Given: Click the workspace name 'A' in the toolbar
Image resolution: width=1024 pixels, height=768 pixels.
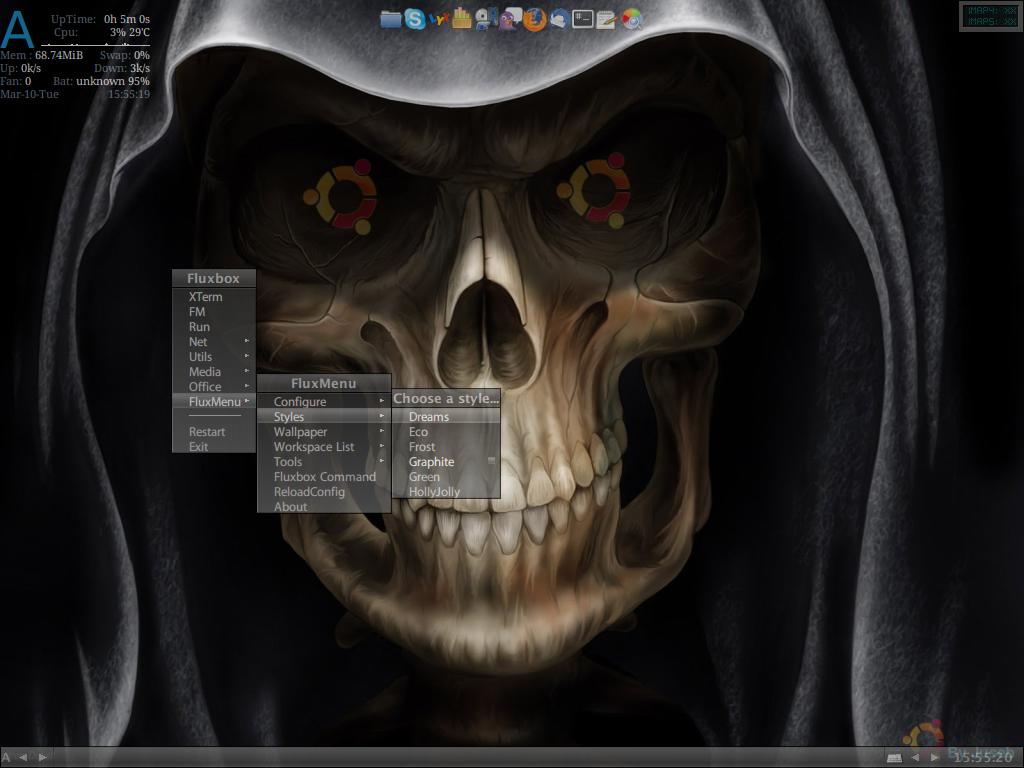Looking at the screenshot, I should (x=6, y=758).
